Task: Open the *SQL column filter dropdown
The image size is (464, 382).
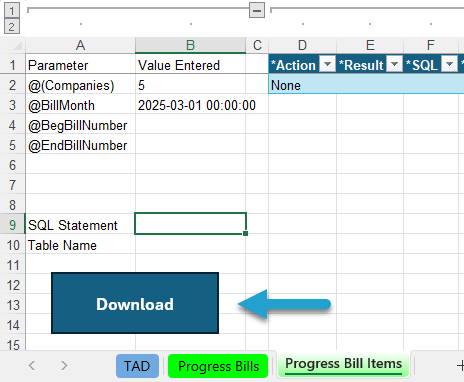Action: 449,63
